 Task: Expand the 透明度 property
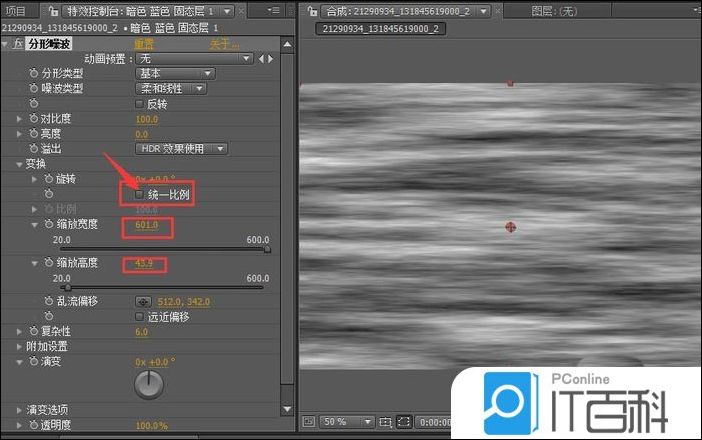(x=19, y=425)
